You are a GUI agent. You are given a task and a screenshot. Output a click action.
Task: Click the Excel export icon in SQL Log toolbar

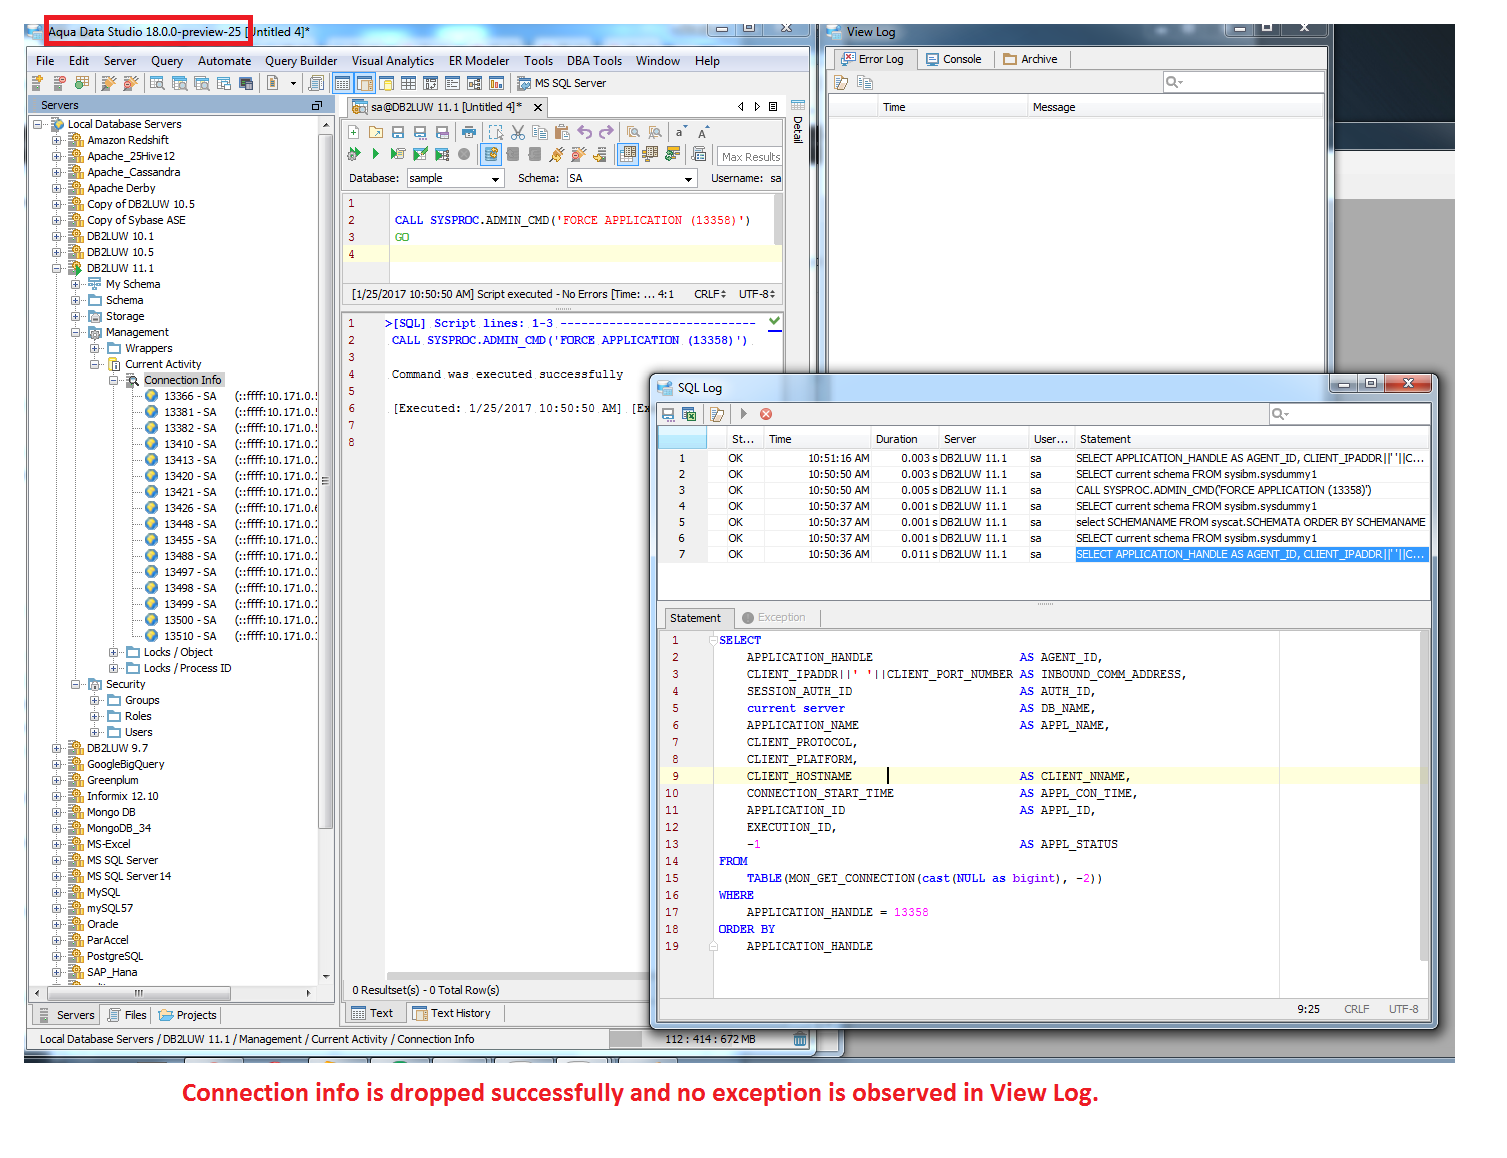[689, 414]
